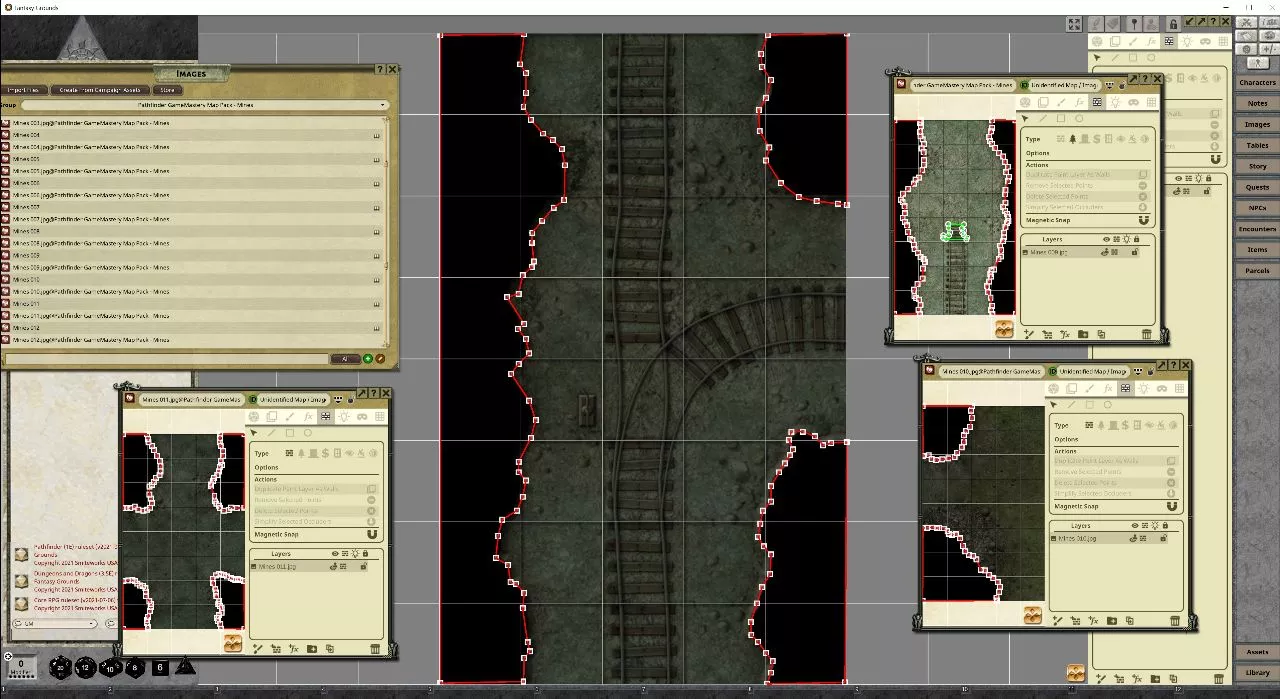The width and height of the screenshot is (1280, 699).
Task: Click add paint layer icon in Mines 010
Action: point(1058,620)
